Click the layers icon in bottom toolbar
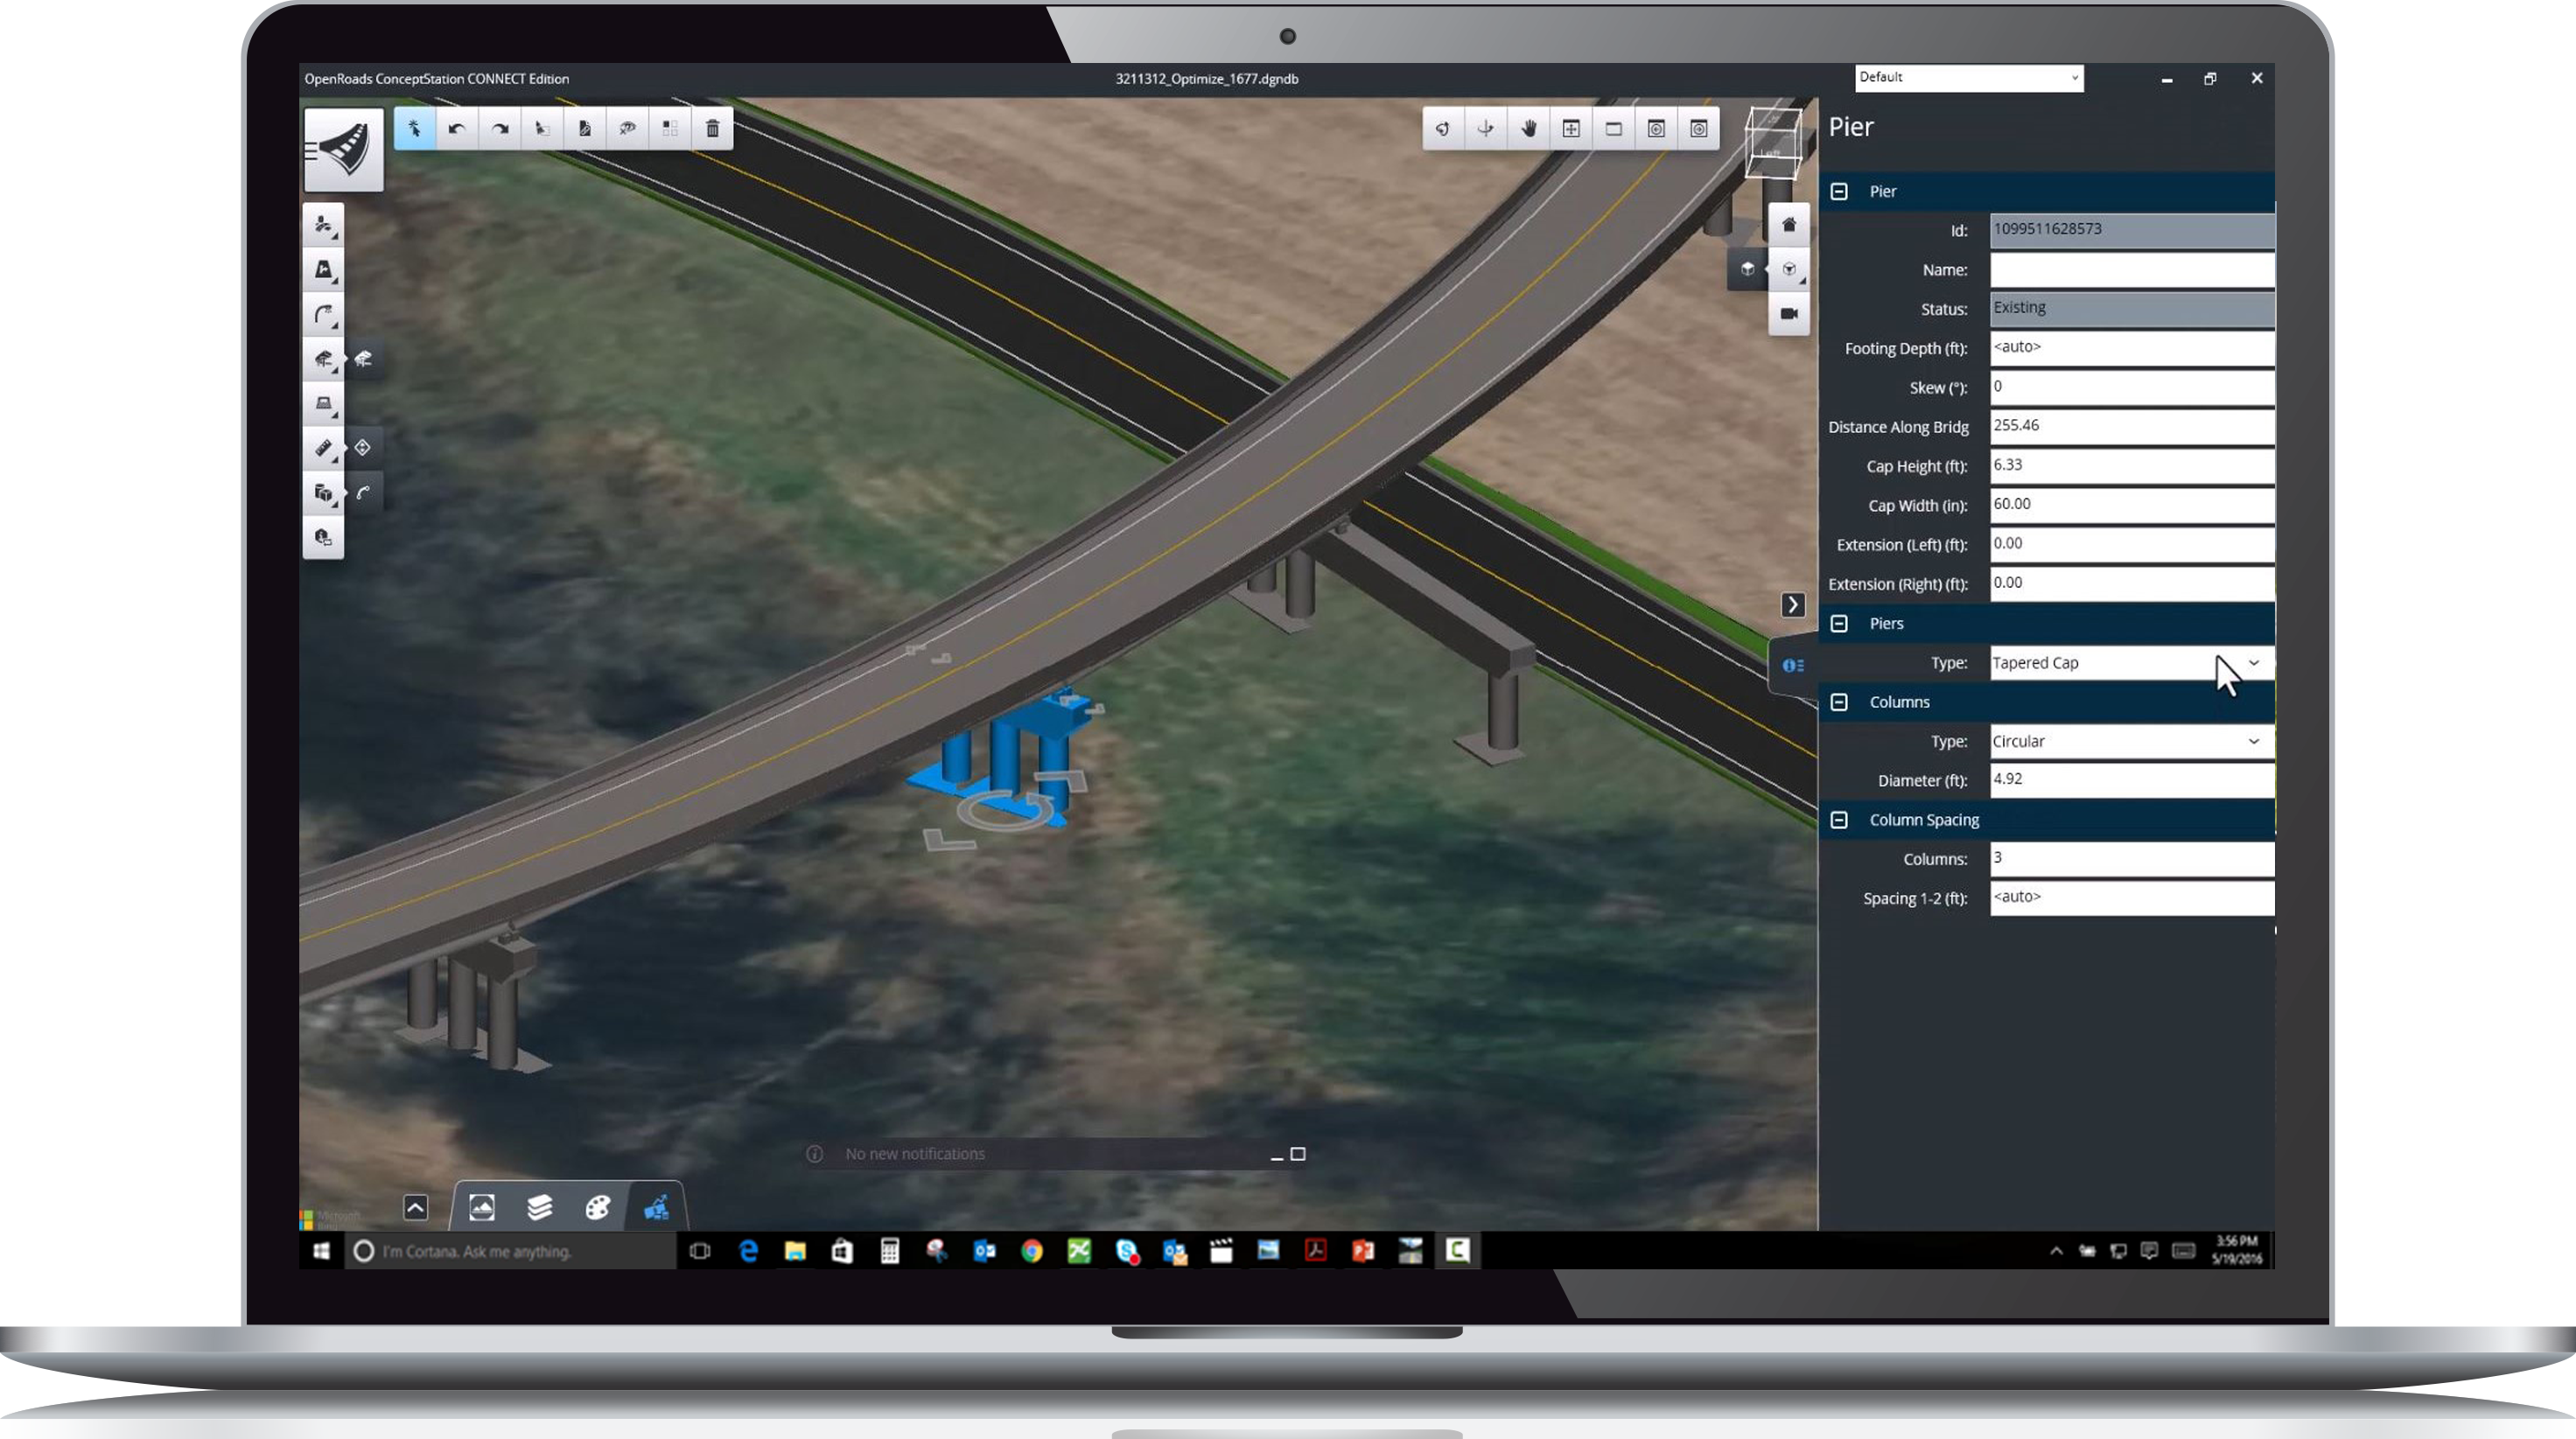 pos(540,1207)
